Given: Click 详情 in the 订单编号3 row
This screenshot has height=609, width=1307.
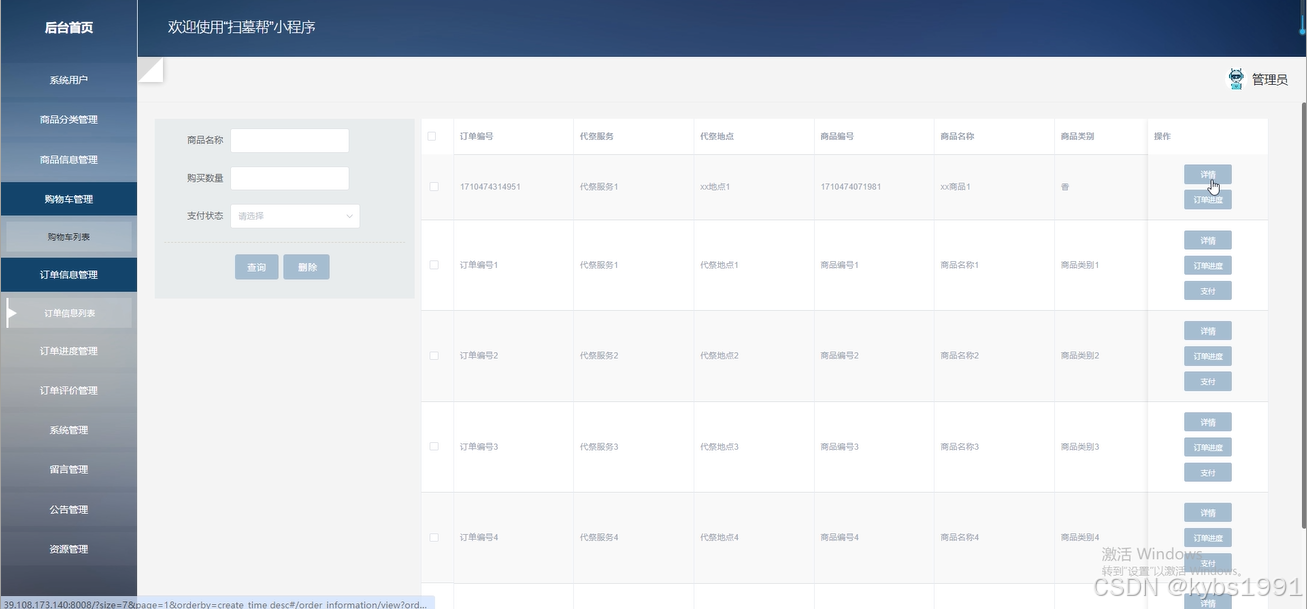Looking at the screenshot, I should 1208,422.
